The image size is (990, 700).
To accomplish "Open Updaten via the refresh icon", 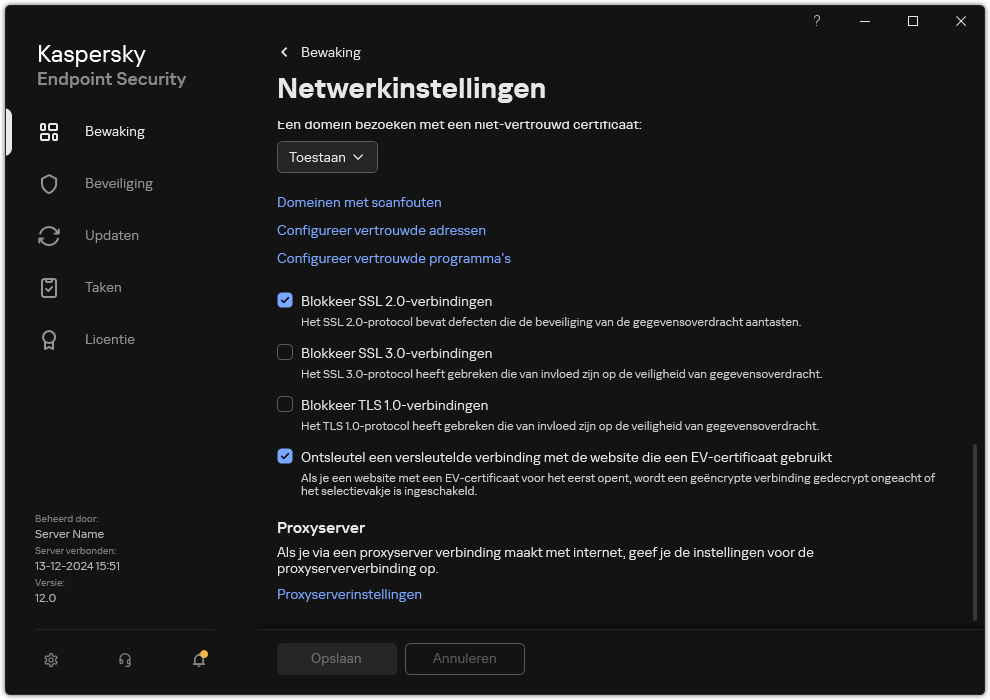I will click(x=49, y=235).
